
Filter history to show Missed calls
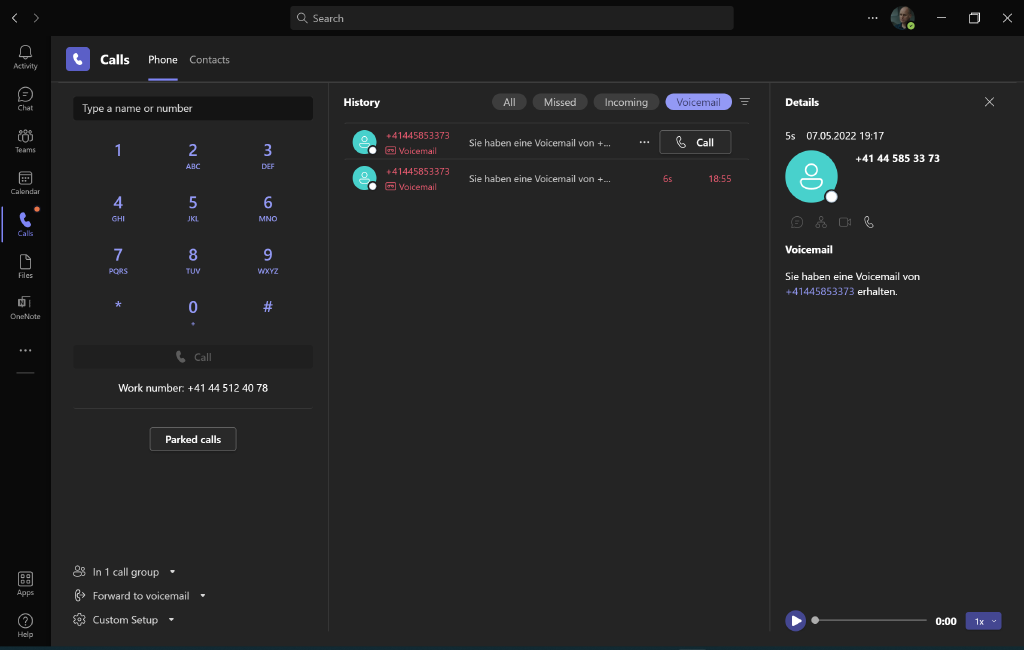(x=559, y=101)
